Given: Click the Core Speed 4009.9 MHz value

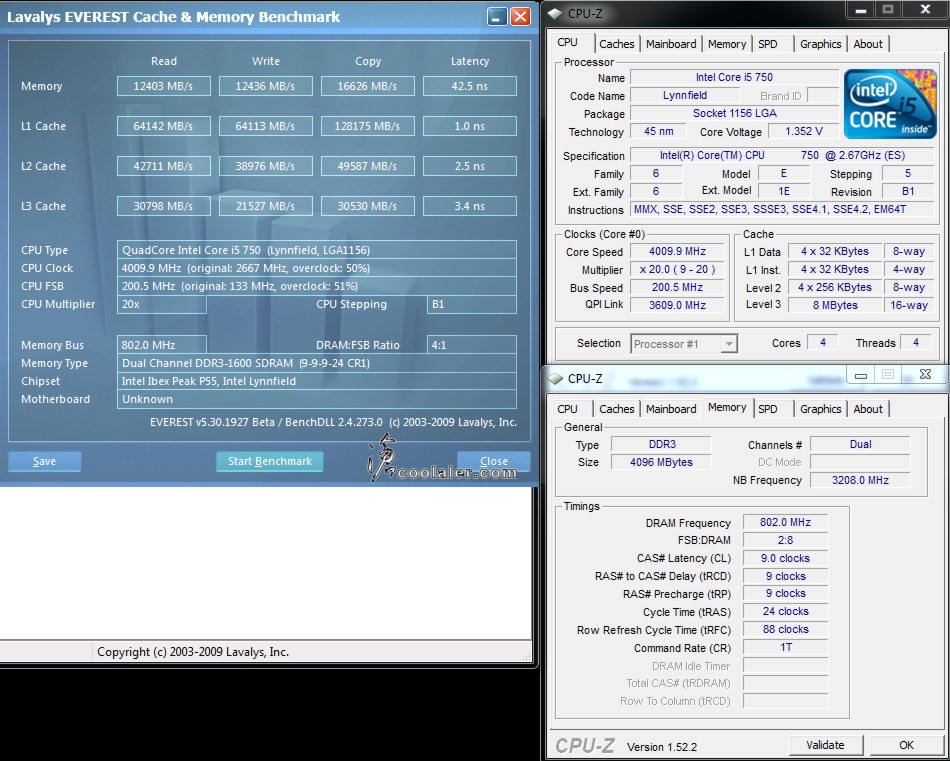Looking at the screenshot, I should 677,251.
